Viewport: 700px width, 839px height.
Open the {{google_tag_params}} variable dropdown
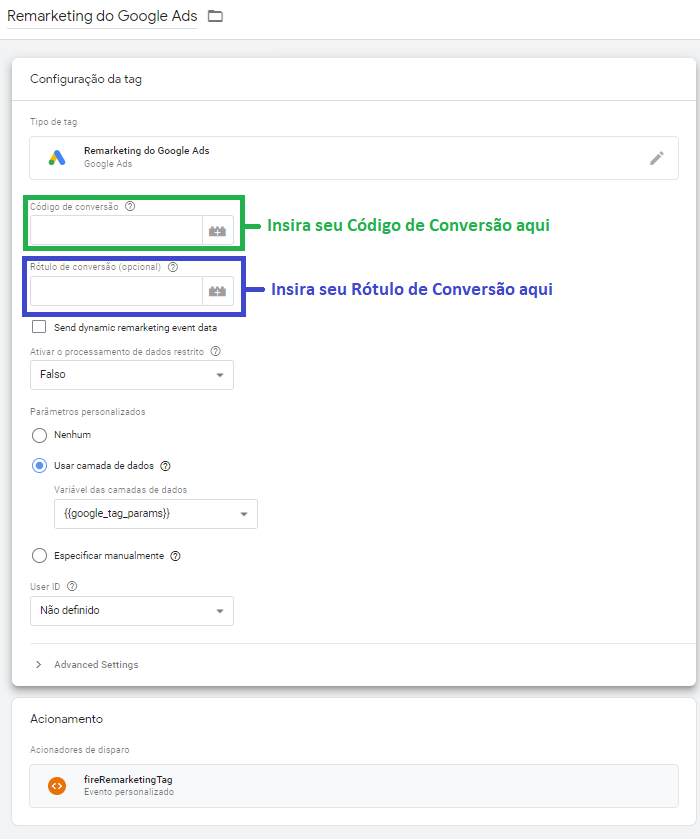coord(156,514)
